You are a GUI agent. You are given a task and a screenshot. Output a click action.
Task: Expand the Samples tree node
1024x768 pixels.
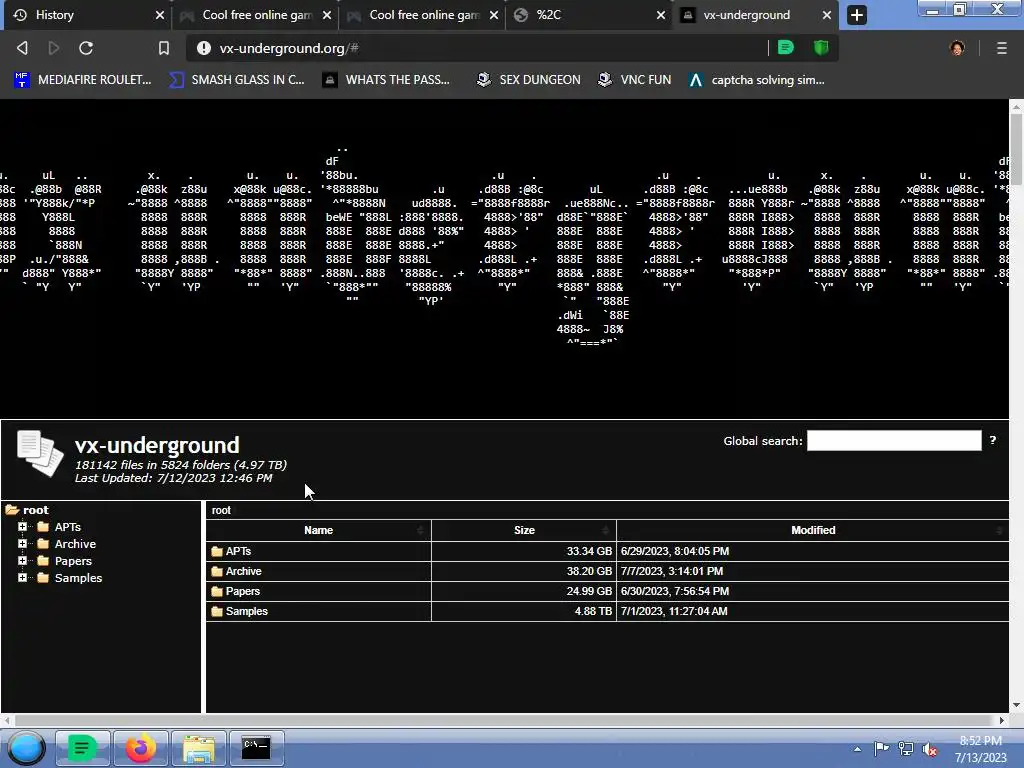[23, 577]
